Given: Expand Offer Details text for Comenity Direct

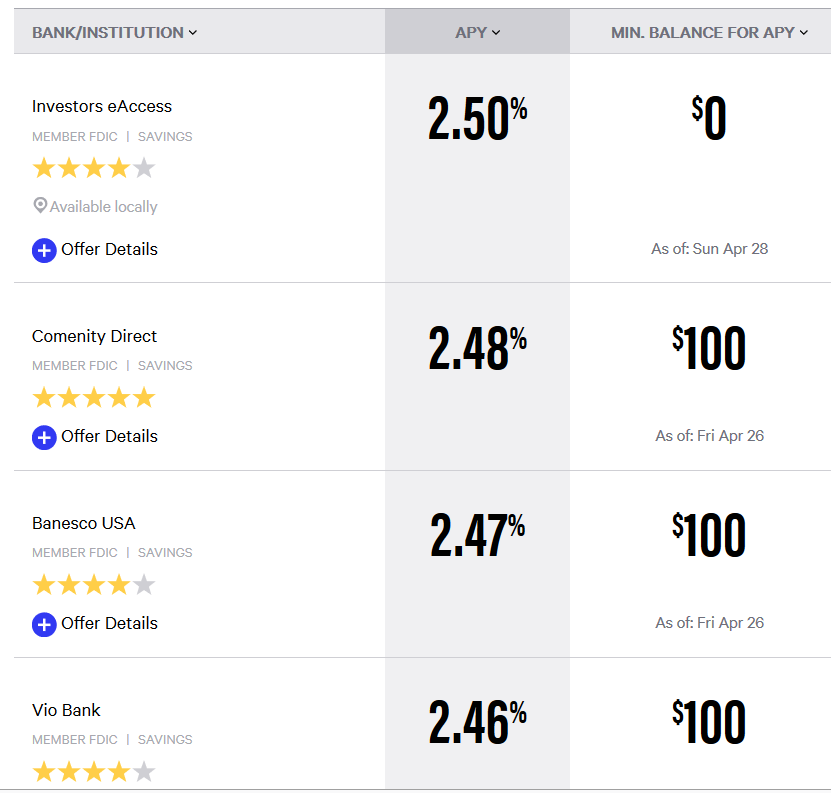Looking at the screenshot, I should [x=109, y=436].
